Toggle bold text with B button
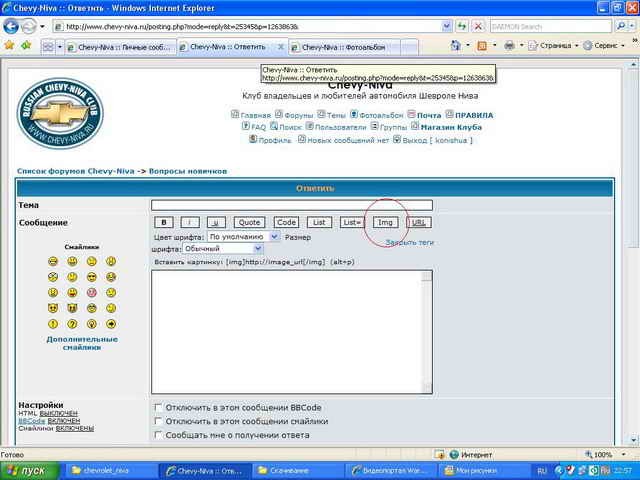The image size is (640, 480). click(165, 222)
